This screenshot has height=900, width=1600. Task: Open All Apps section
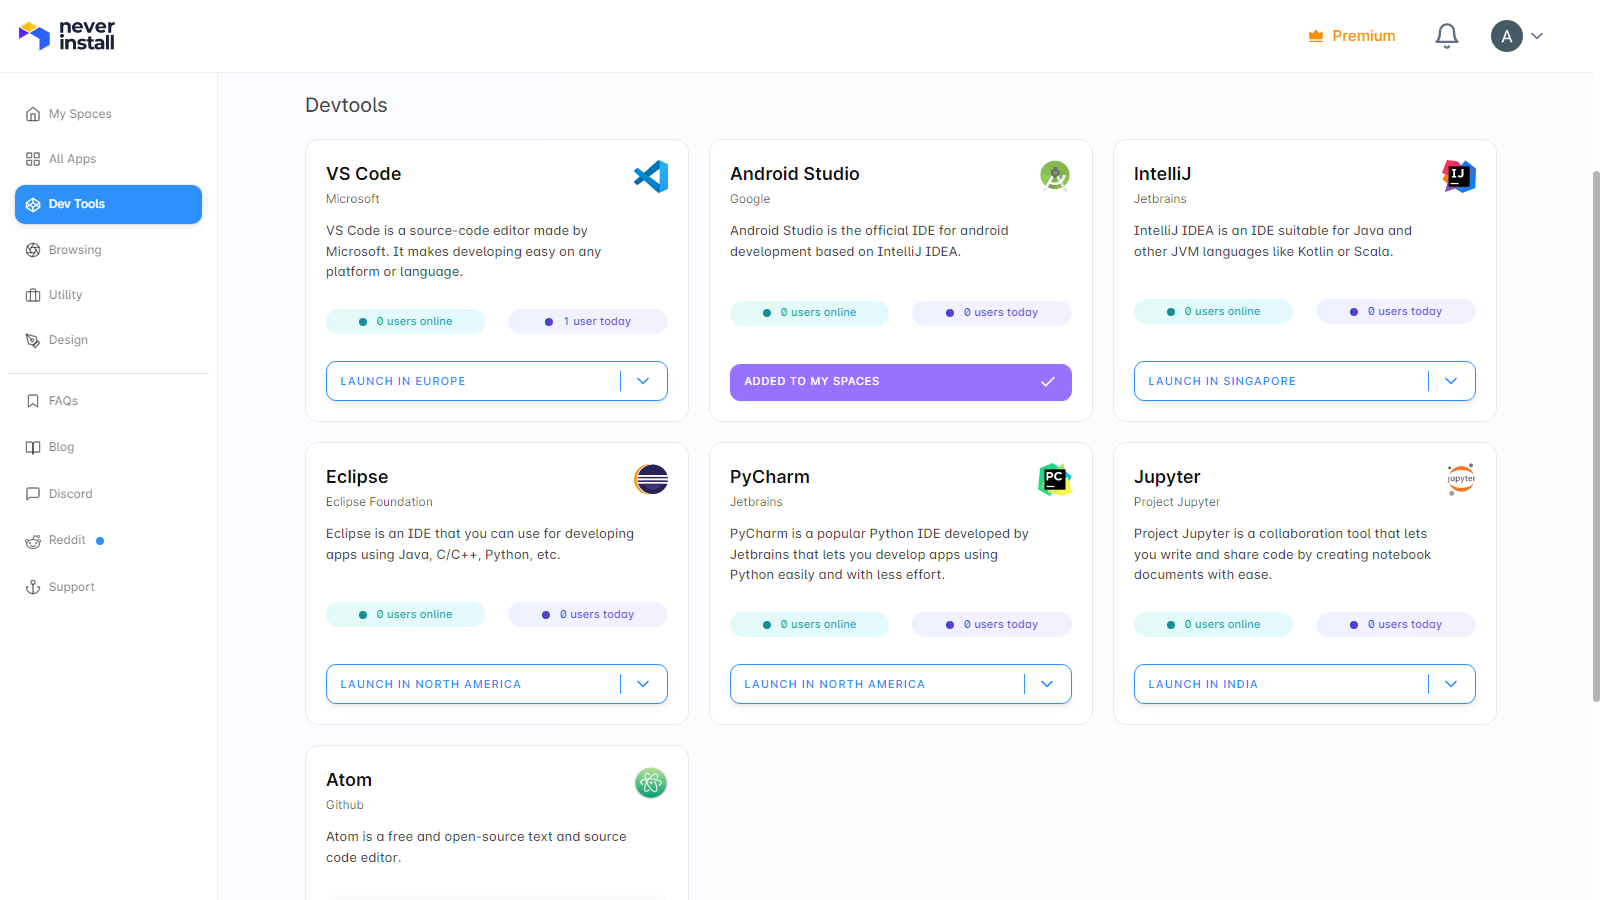click(x=108, y=159)
